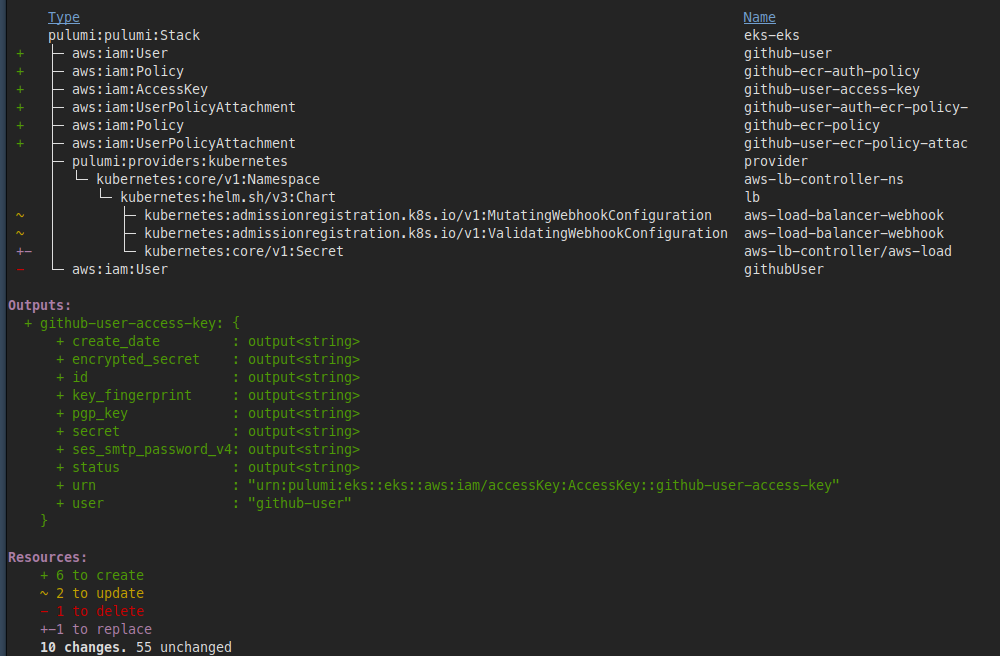Viewport: 1000px width, 656px height.
Task: Click kubernetes:core/v1:Secret tree row
Action: [244, 251]
